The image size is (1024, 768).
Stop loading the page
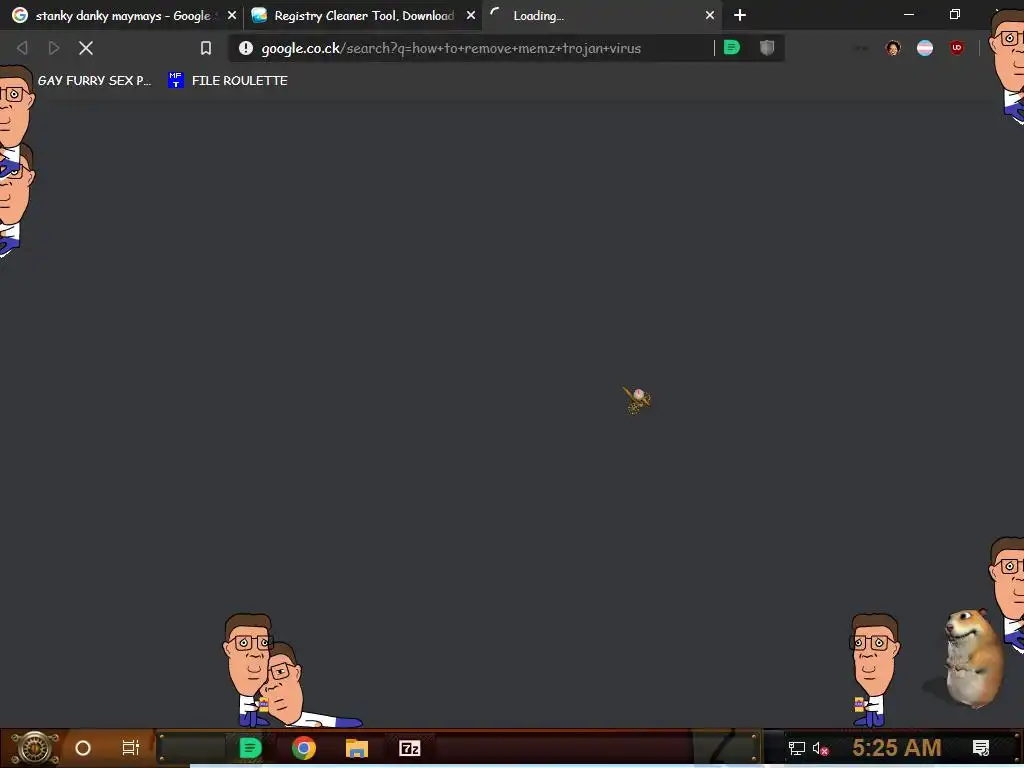click(86, 48)
